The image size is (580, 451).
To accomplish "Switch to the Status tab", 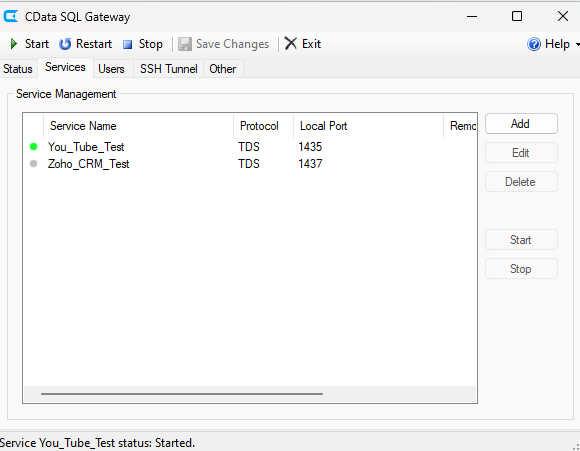I will (x=18, y=69).
